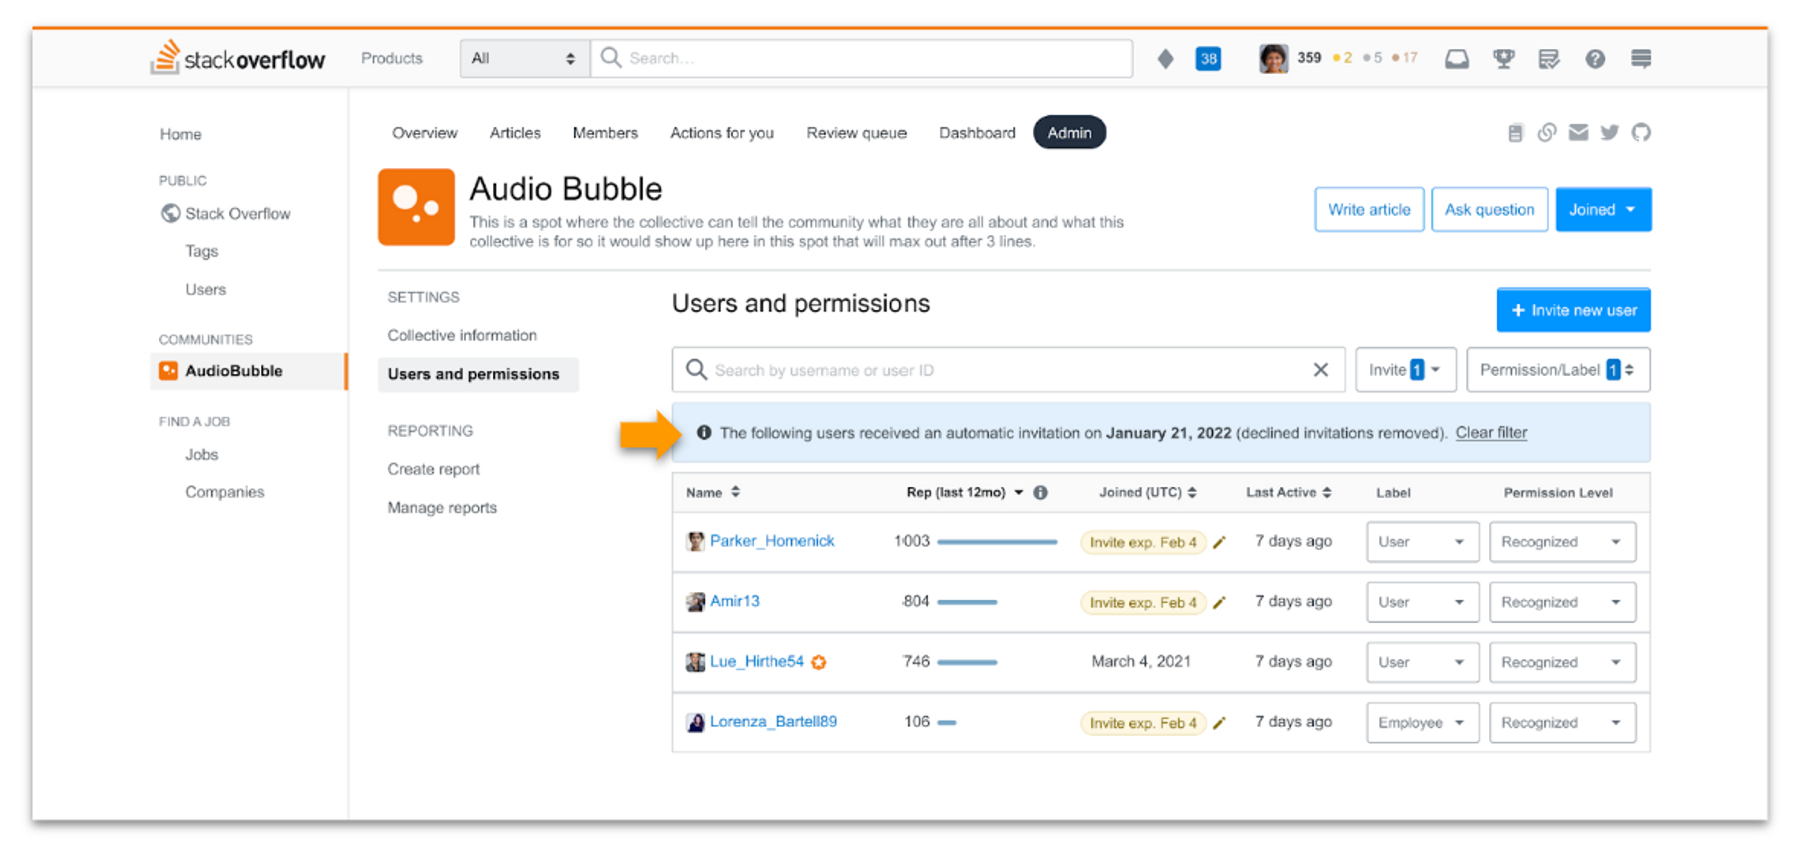This screenshot has height=857, width=1800.
Task: Open the Actions for you tab
Action: (722, 133)
